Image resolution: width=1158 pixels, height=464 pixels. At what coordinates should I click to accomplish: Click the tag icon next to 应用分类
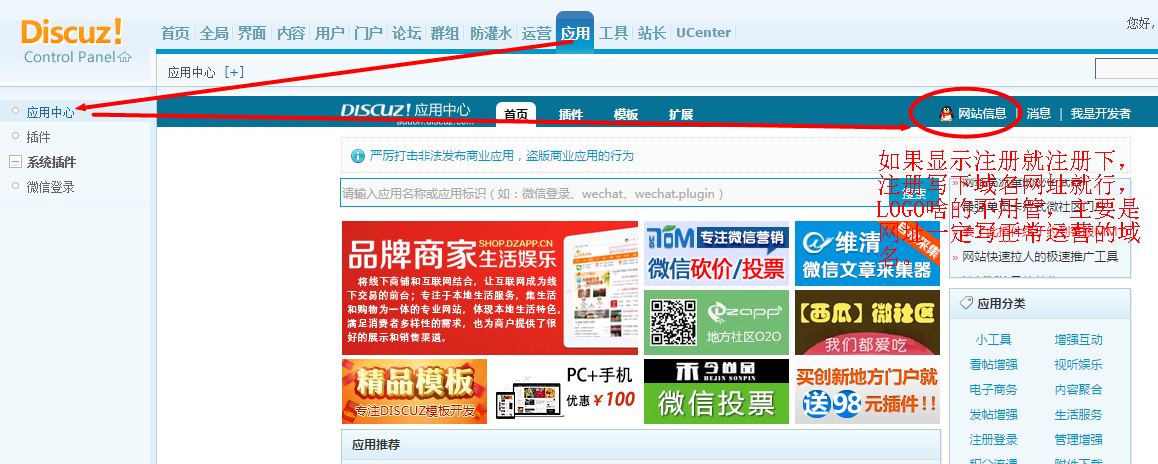click(x=965, y=304)
